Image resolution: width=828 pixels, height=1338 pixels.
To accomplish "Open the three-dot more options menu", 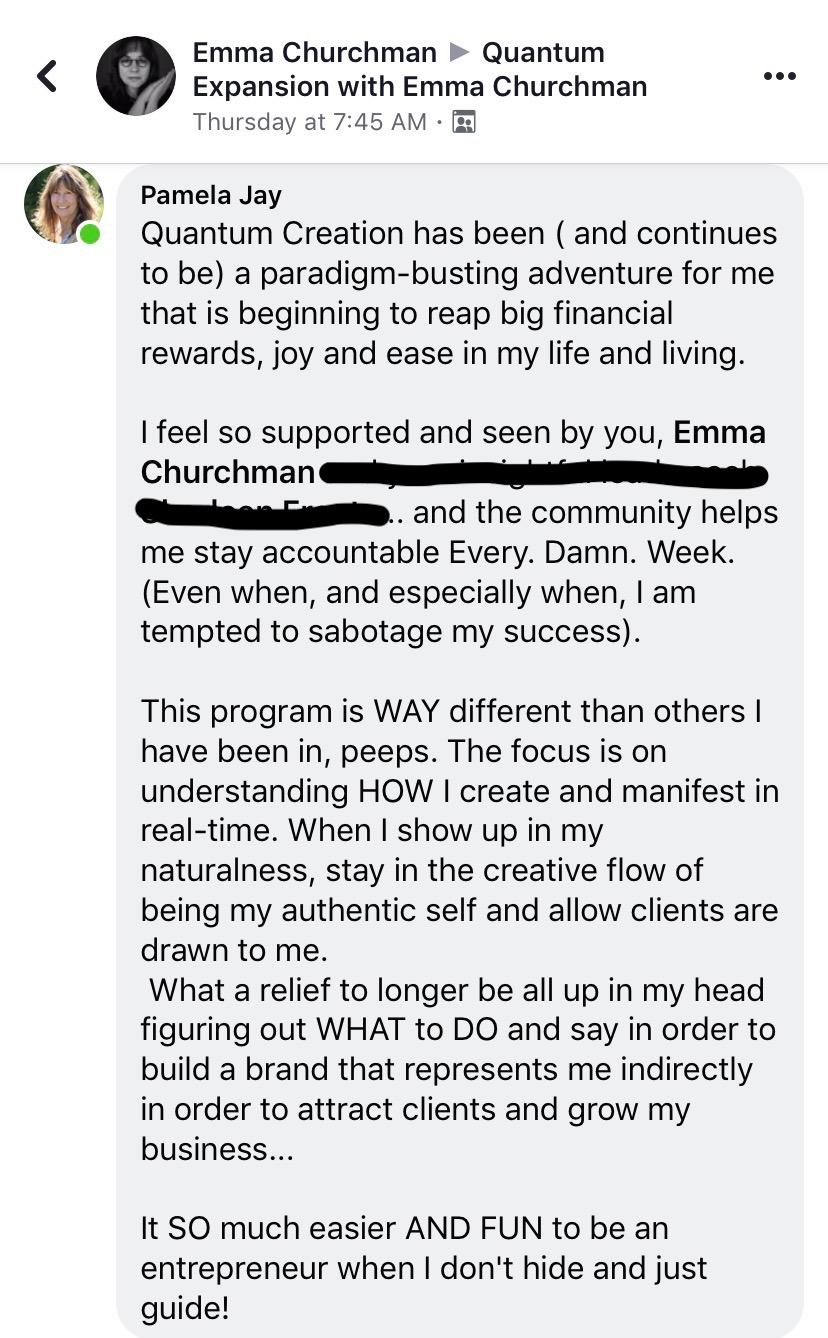I will 779,76.
